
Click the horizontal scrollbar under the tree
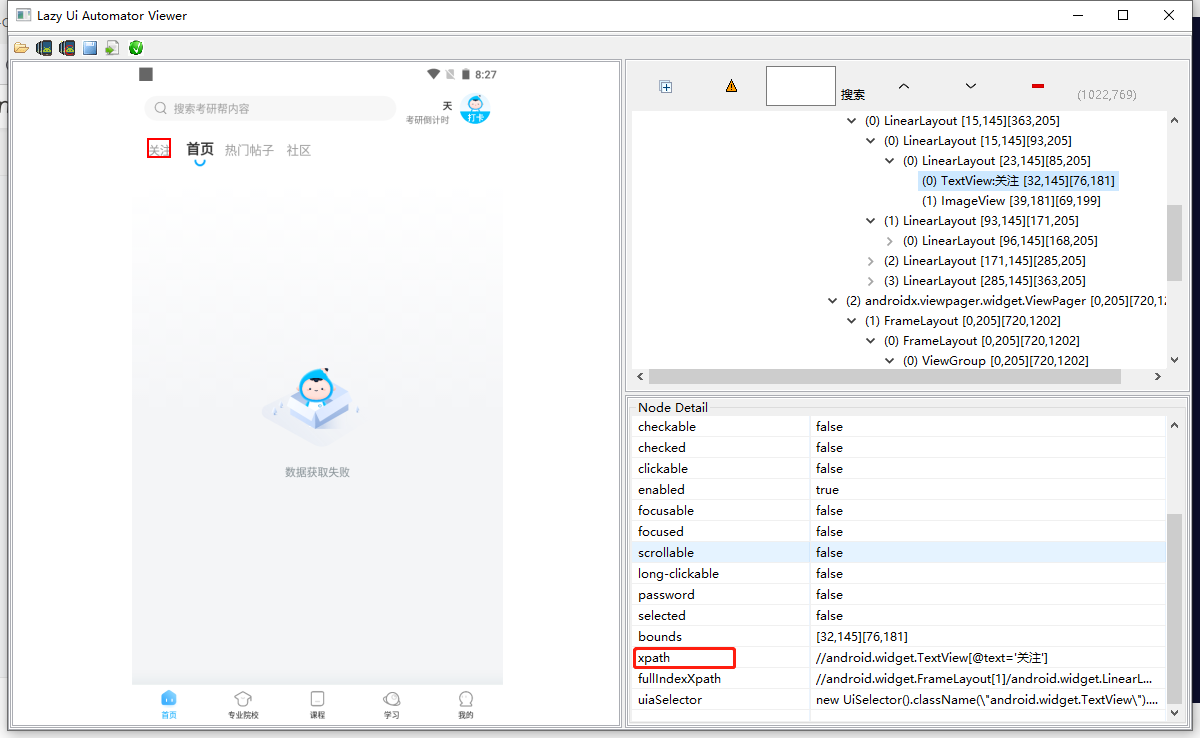[x=880, y=376]
